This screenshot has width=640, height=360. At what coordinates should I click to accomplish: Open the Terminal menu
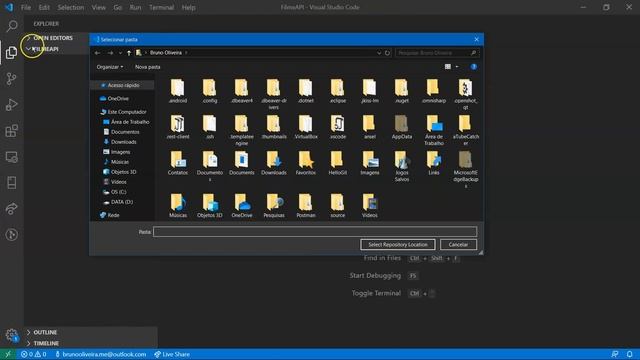pyautogui.click(x=161, y=7)
